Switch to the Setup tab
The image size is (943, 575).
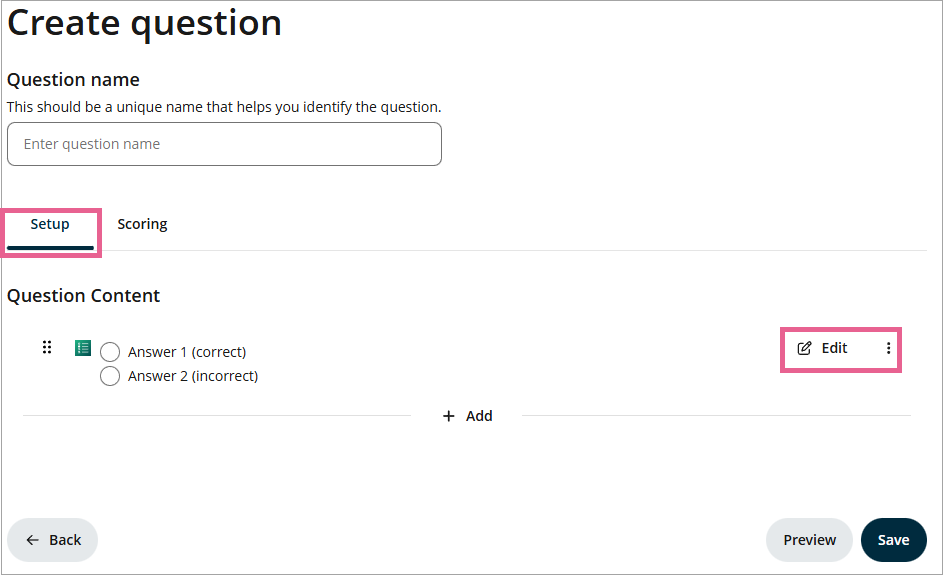tap(50, 225)
